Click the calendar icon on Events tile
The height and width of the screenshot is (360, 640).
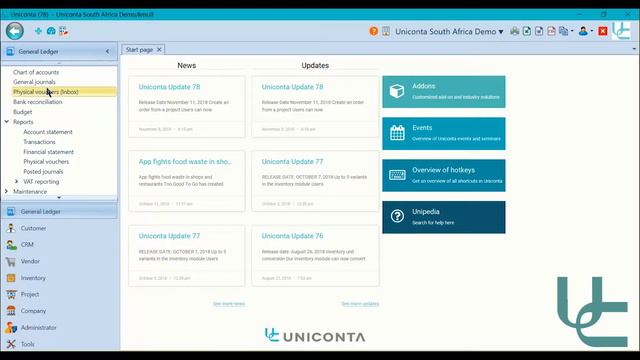(x=397, y=133)
